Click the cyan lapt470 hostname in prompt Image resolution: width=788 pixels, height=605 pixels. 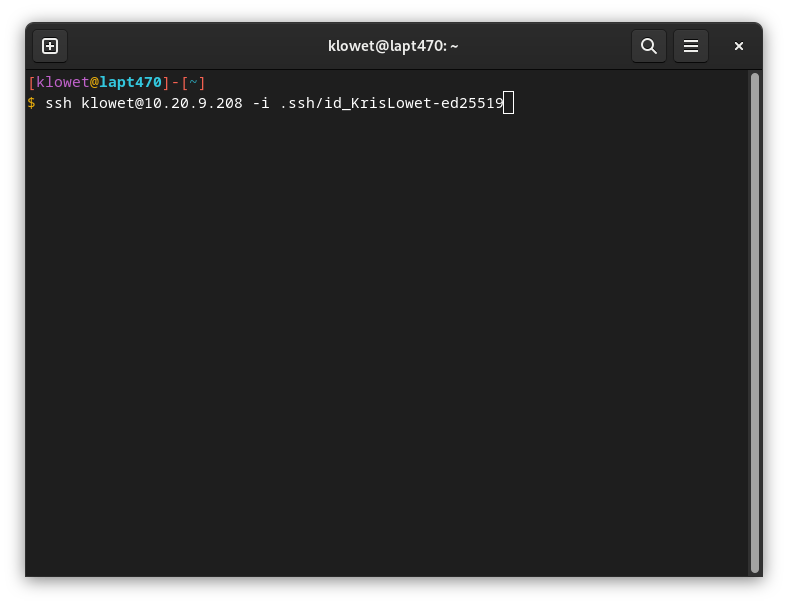[130, 82]
